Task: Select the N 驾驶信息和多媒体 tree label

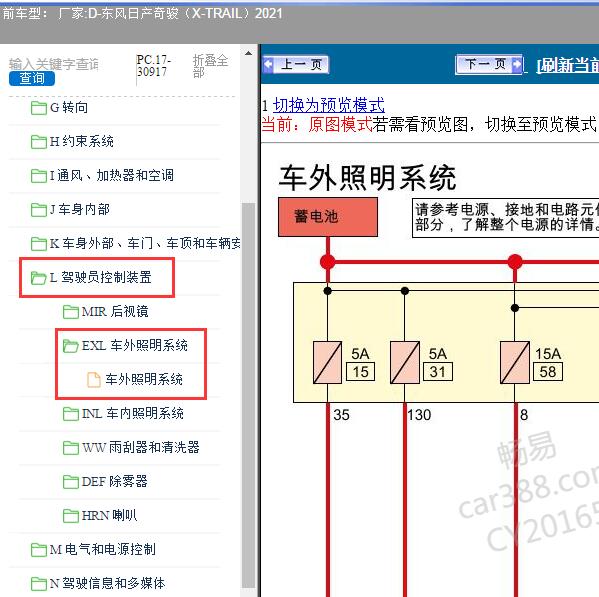Action: point(108,584)
